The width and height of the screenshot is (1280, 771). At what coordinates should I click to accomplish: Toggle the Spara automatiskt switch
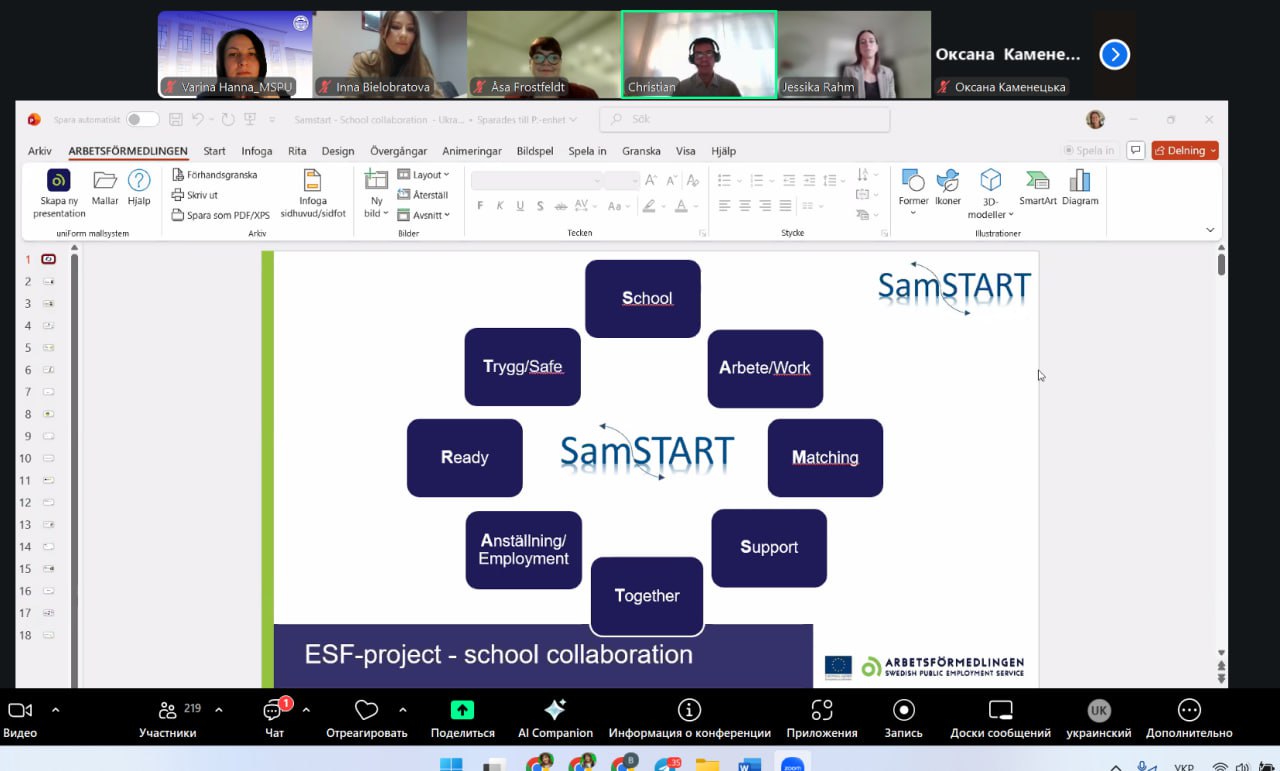142,120
